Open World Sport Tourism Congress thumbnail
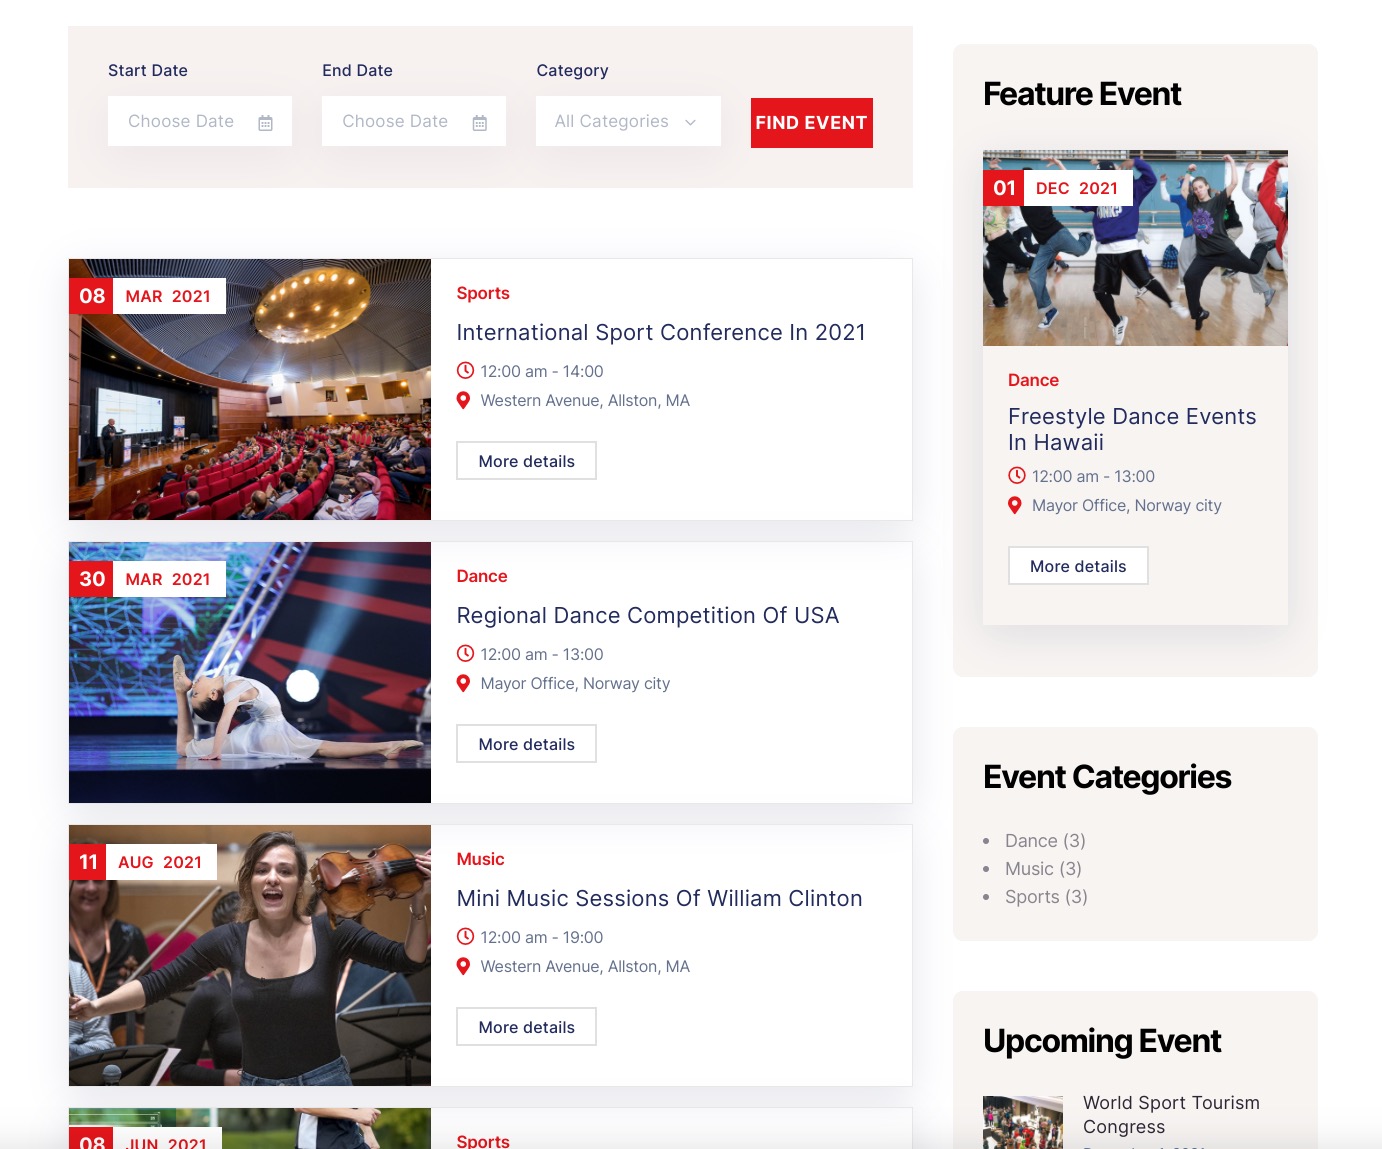The height and width of the screenshot is (1149, 1382). (x=1023, y=1122)
